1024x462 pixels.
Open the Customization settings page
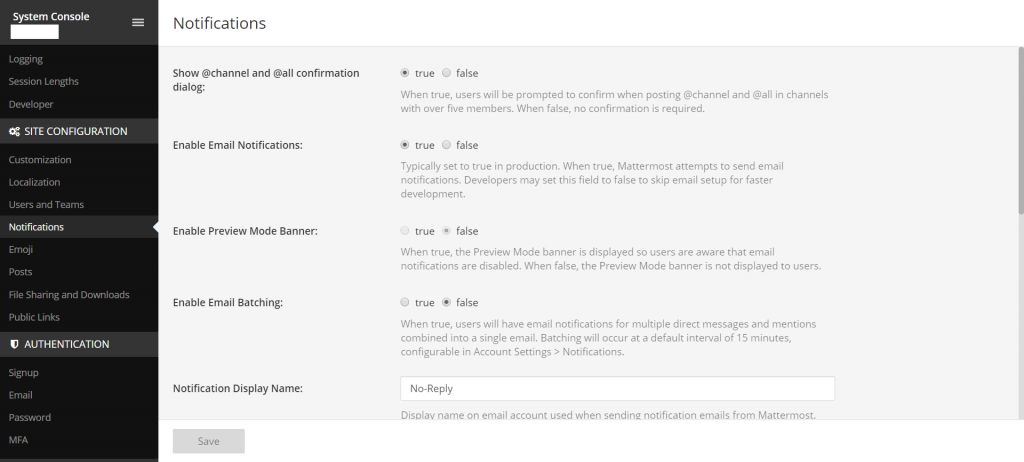pos(40,160)
